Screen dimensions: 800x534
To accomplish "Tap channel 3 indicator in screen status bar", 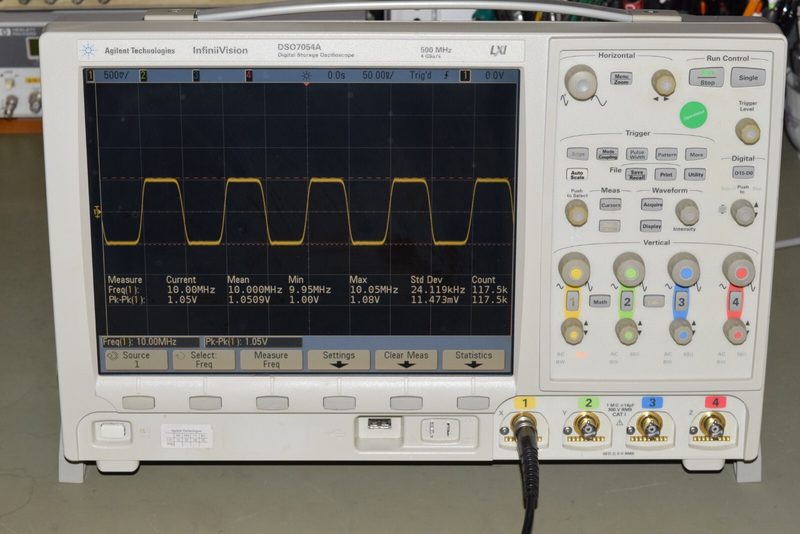I will point(196,75).
